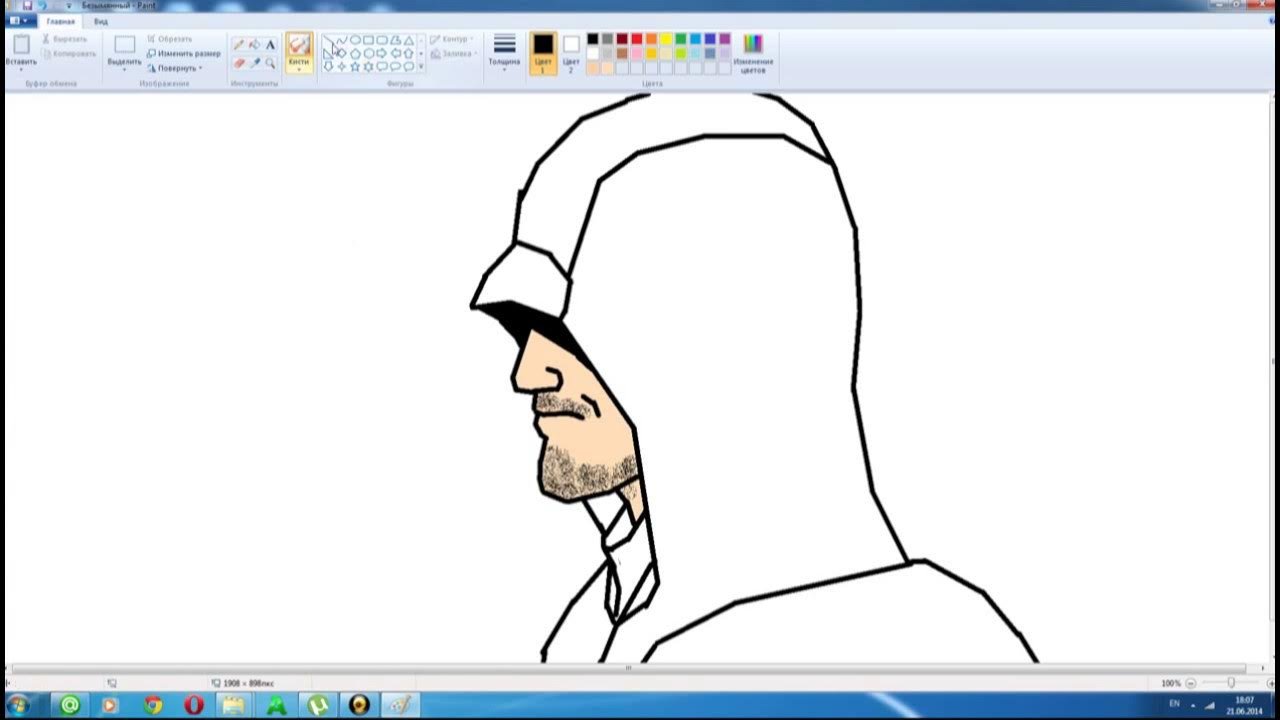Set Color 1 (Цвет 1) as active
The height and width of the screenshot is (720, 1280).
543,52
